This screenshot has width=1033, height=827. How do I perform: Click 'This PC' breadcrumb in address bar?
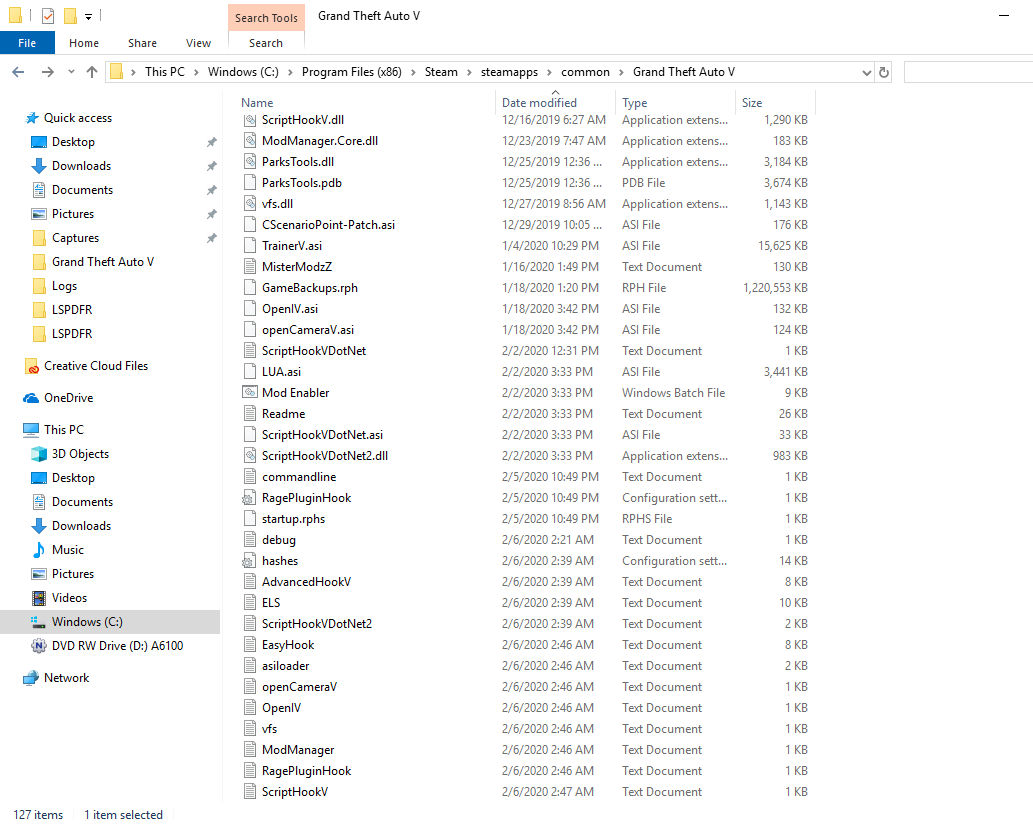tap(165, 72)
